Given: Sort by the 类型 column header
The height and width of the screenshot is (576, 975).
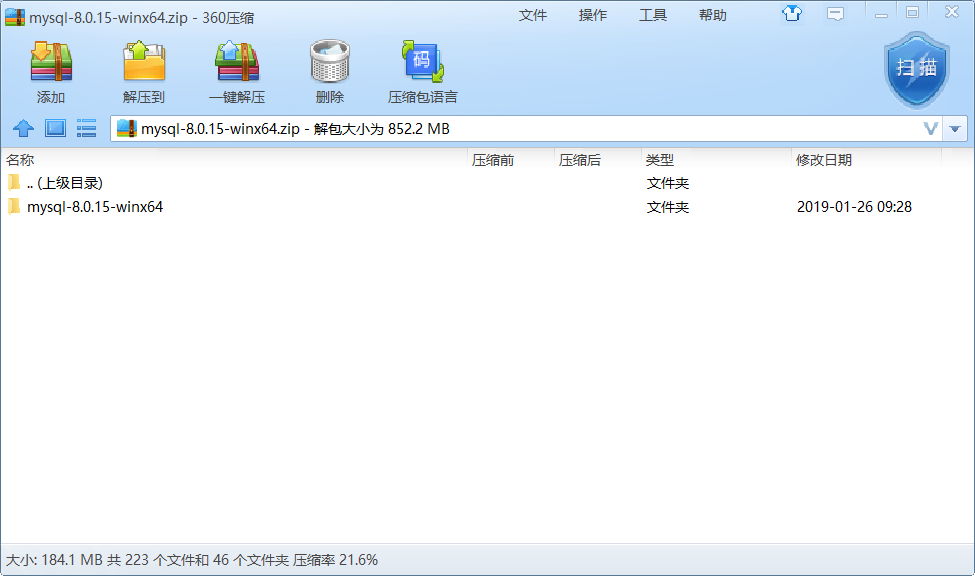Looking at the screenshot, I should [716, 160].
